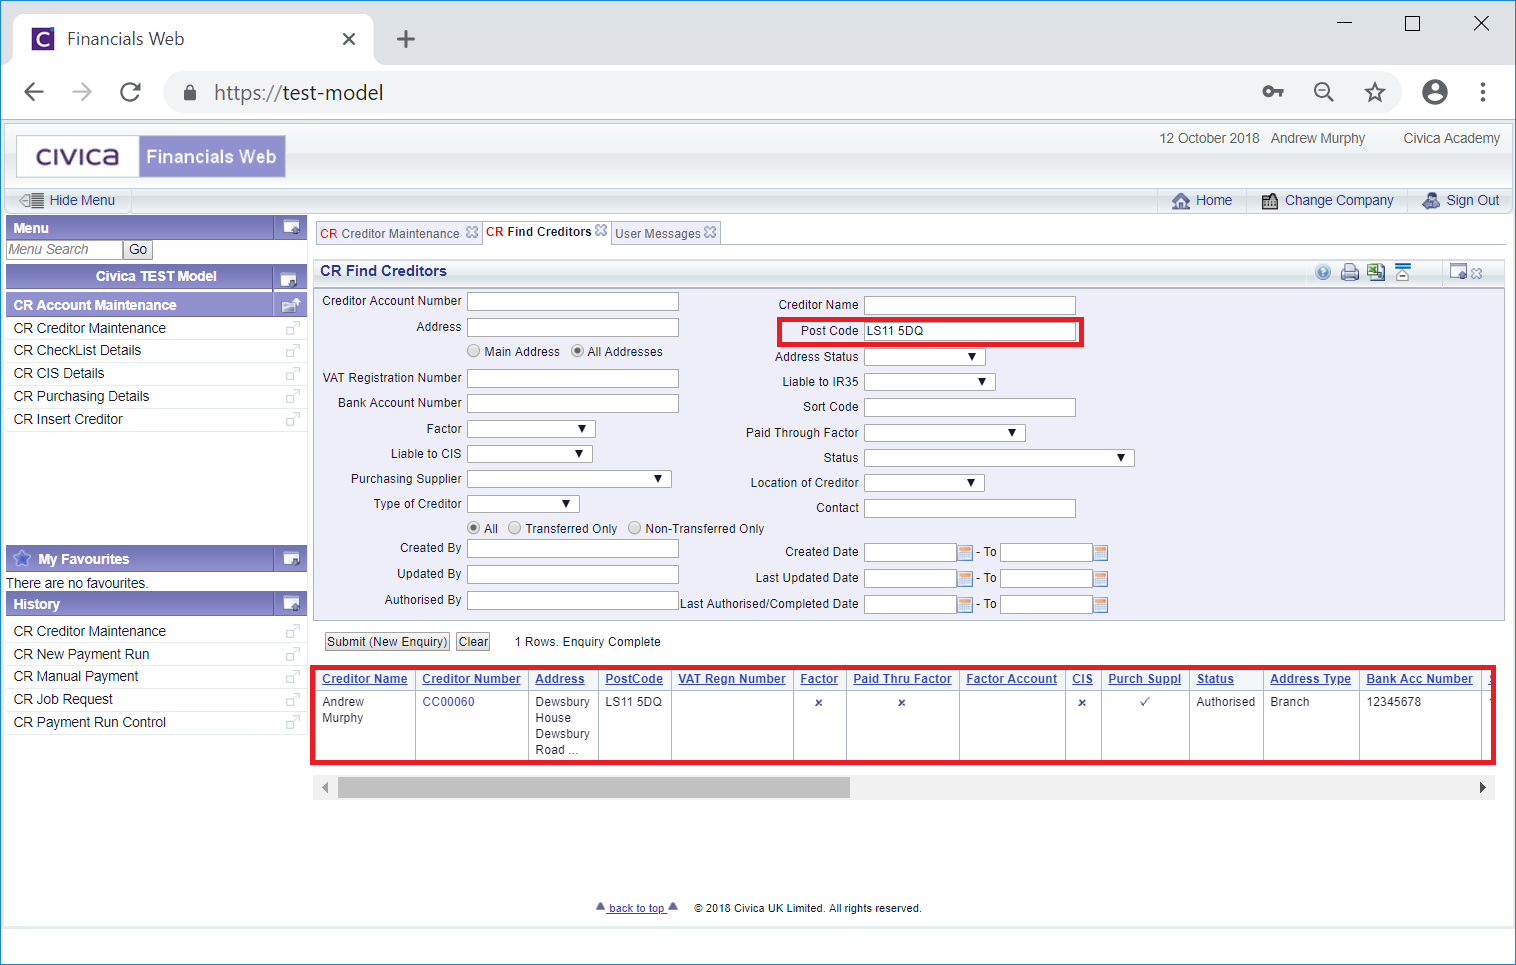Select the Main Address radio button
Image resolution: width=1516 pixels, height=965 pixels.
[x=473, y=351]
